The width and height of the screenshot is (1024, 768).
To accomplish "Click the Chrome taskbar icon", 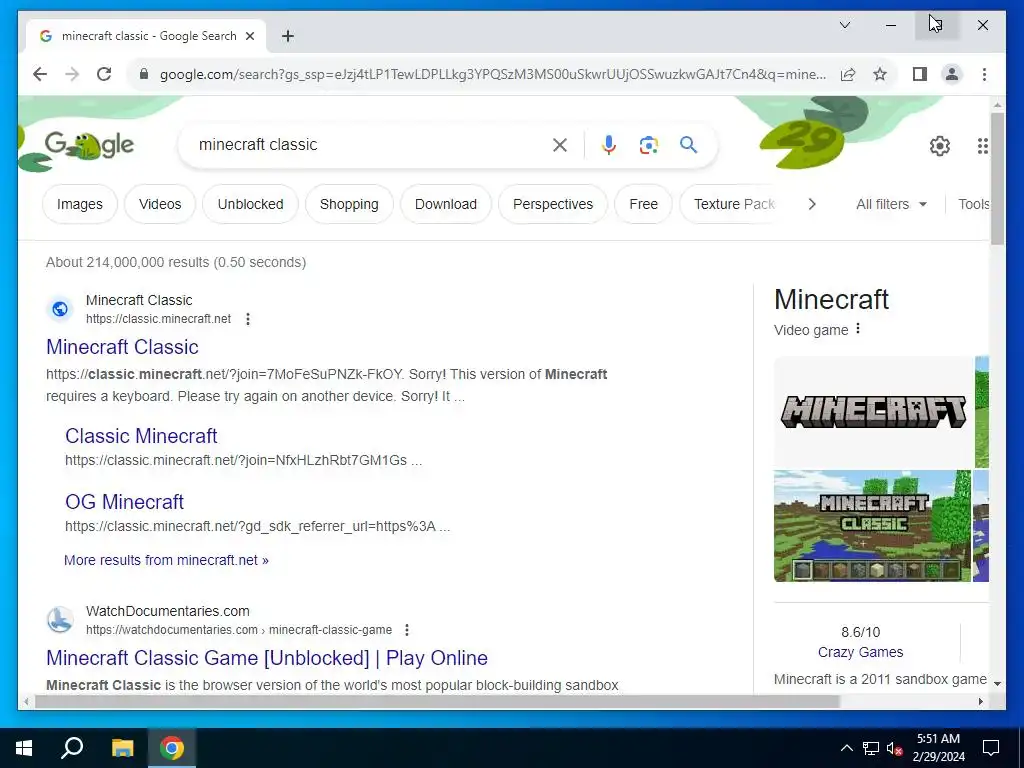I will pos(172,748).
